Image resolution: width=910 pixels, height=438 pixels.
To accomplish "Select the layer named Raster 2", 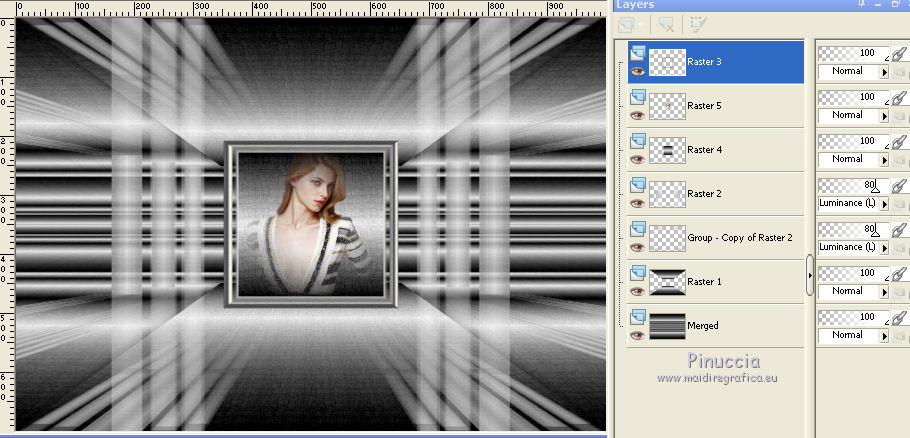I will tap(704, 194).
